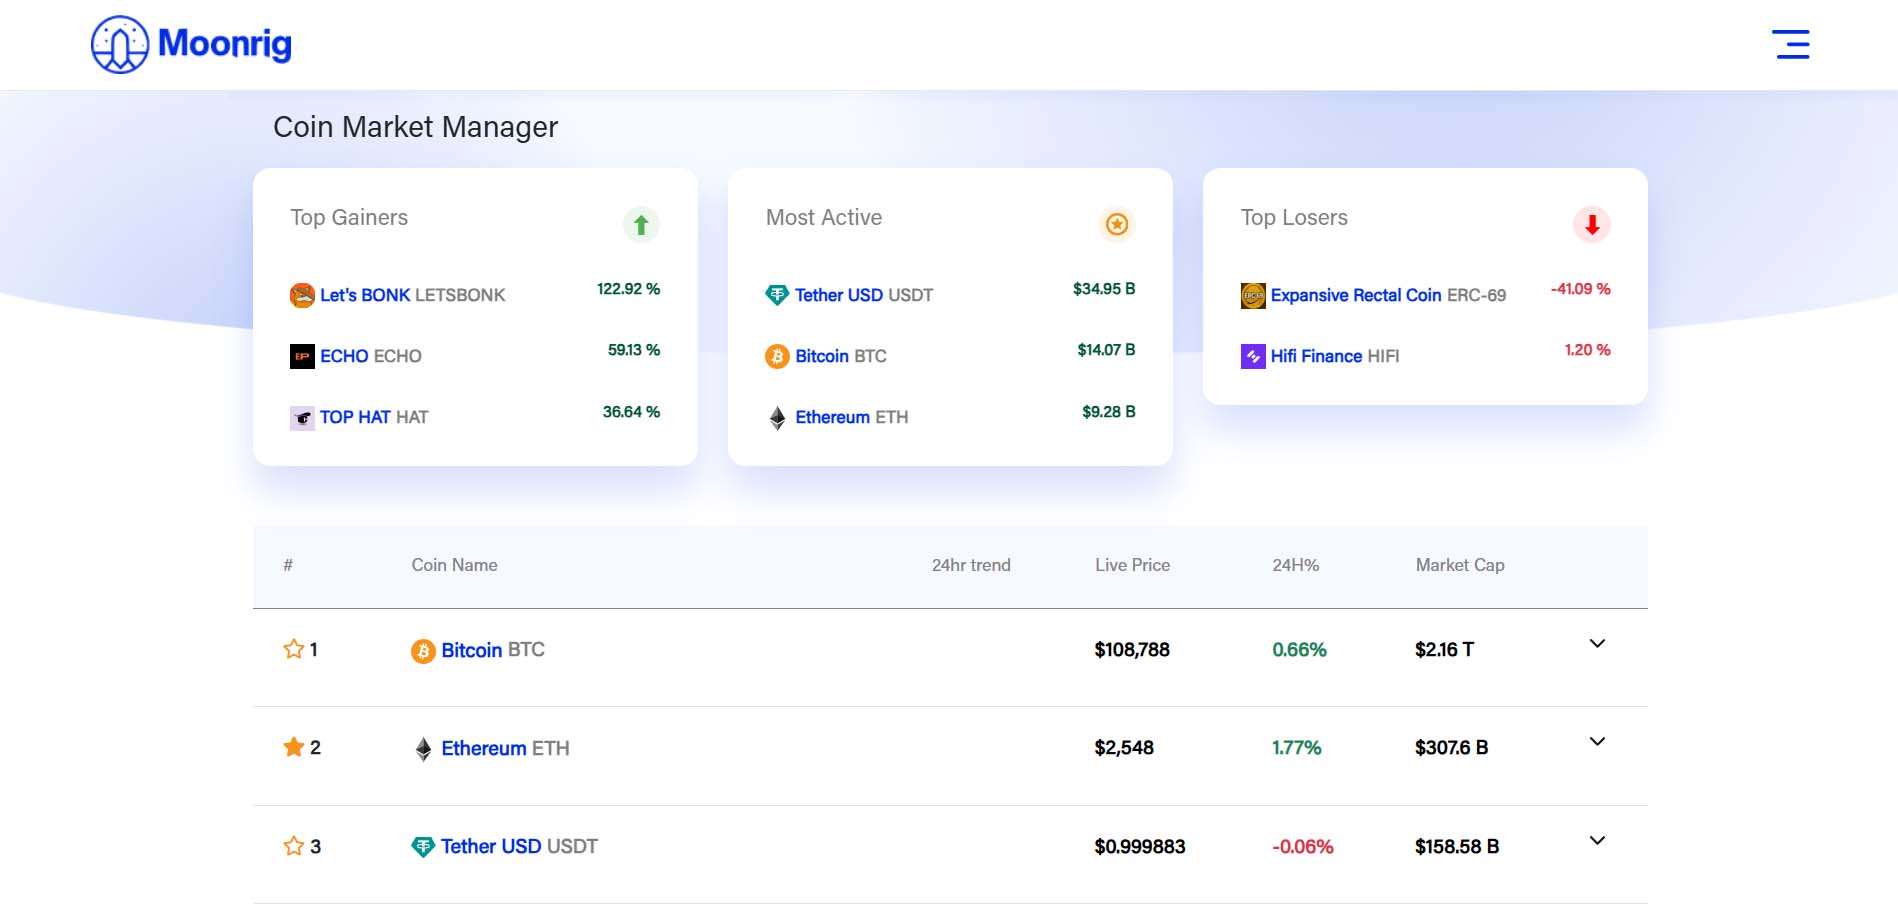Click the Most Active card title

(x=824, y=218)
